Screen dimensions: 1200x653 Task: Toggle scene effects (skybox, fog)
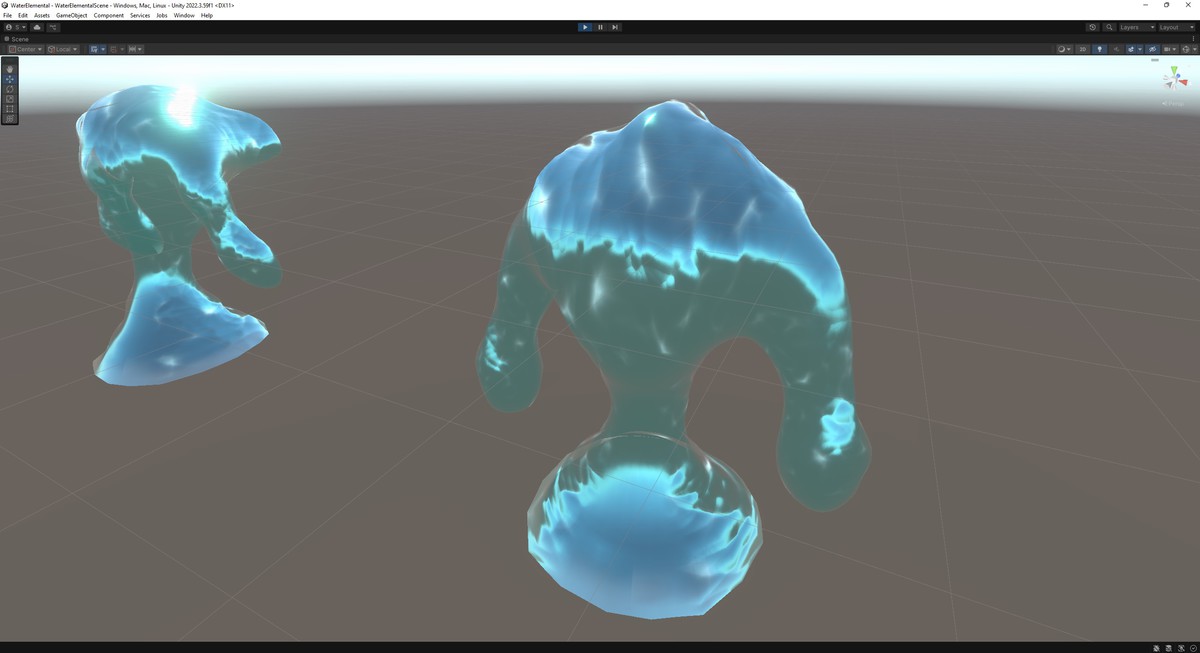(x=1131, y=49)
